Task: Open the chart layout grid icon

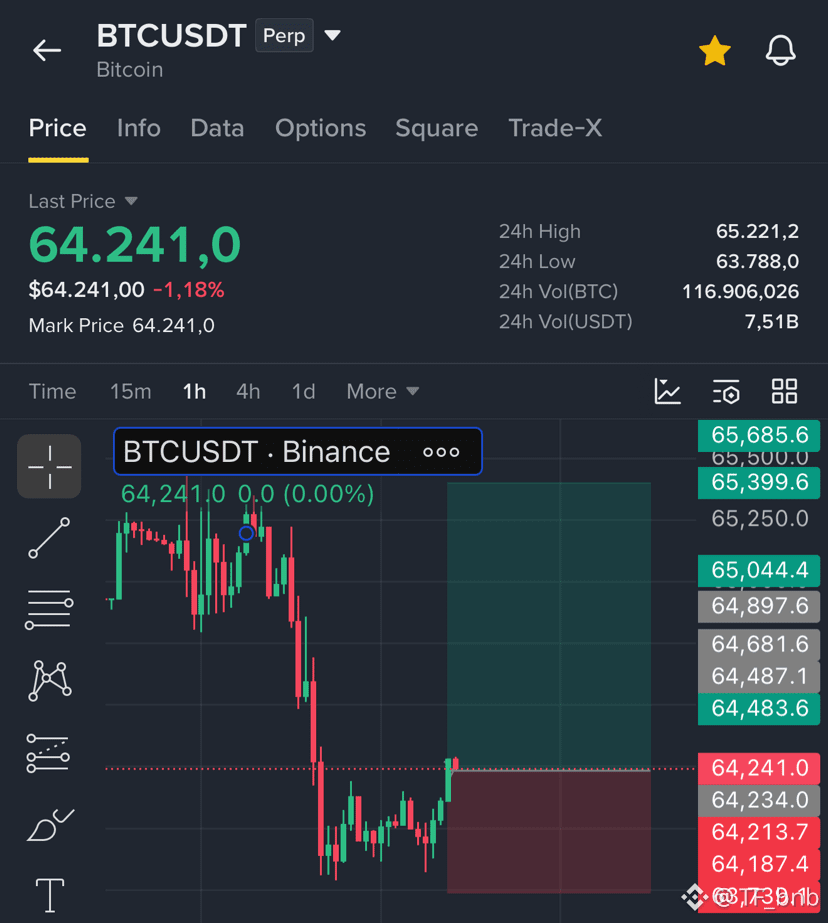Action: pyautogui.click(x=784, y=391)
